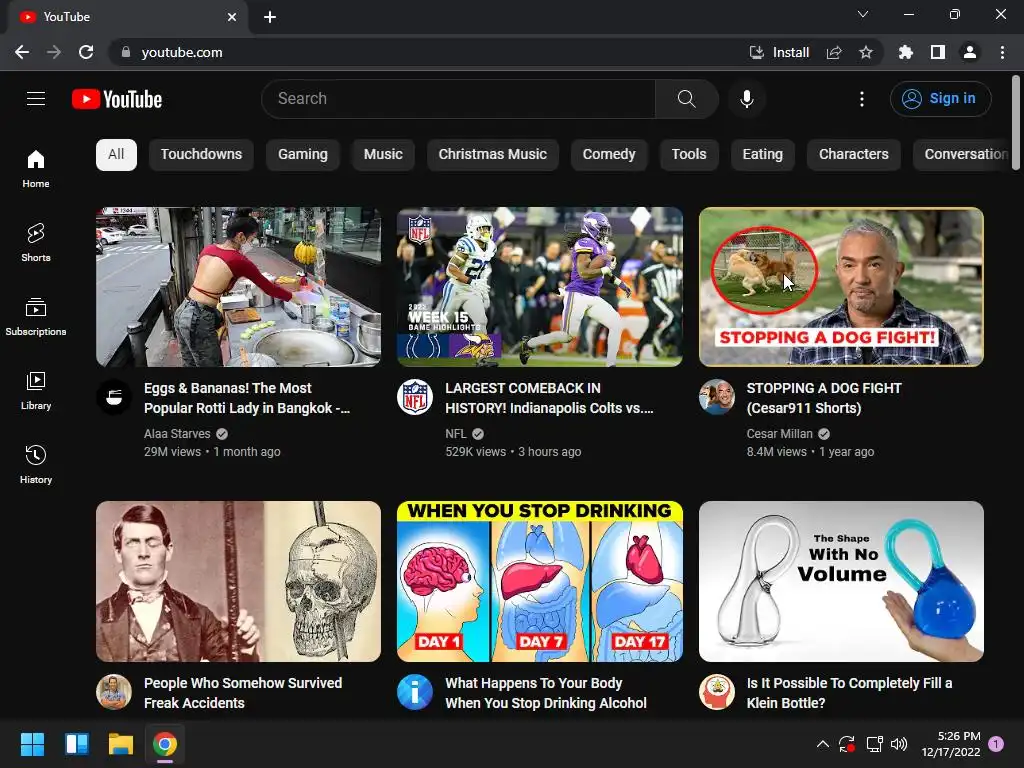Open Cesar Millan channel avatar
1024x768 pixels.
(x=716, y=396)
